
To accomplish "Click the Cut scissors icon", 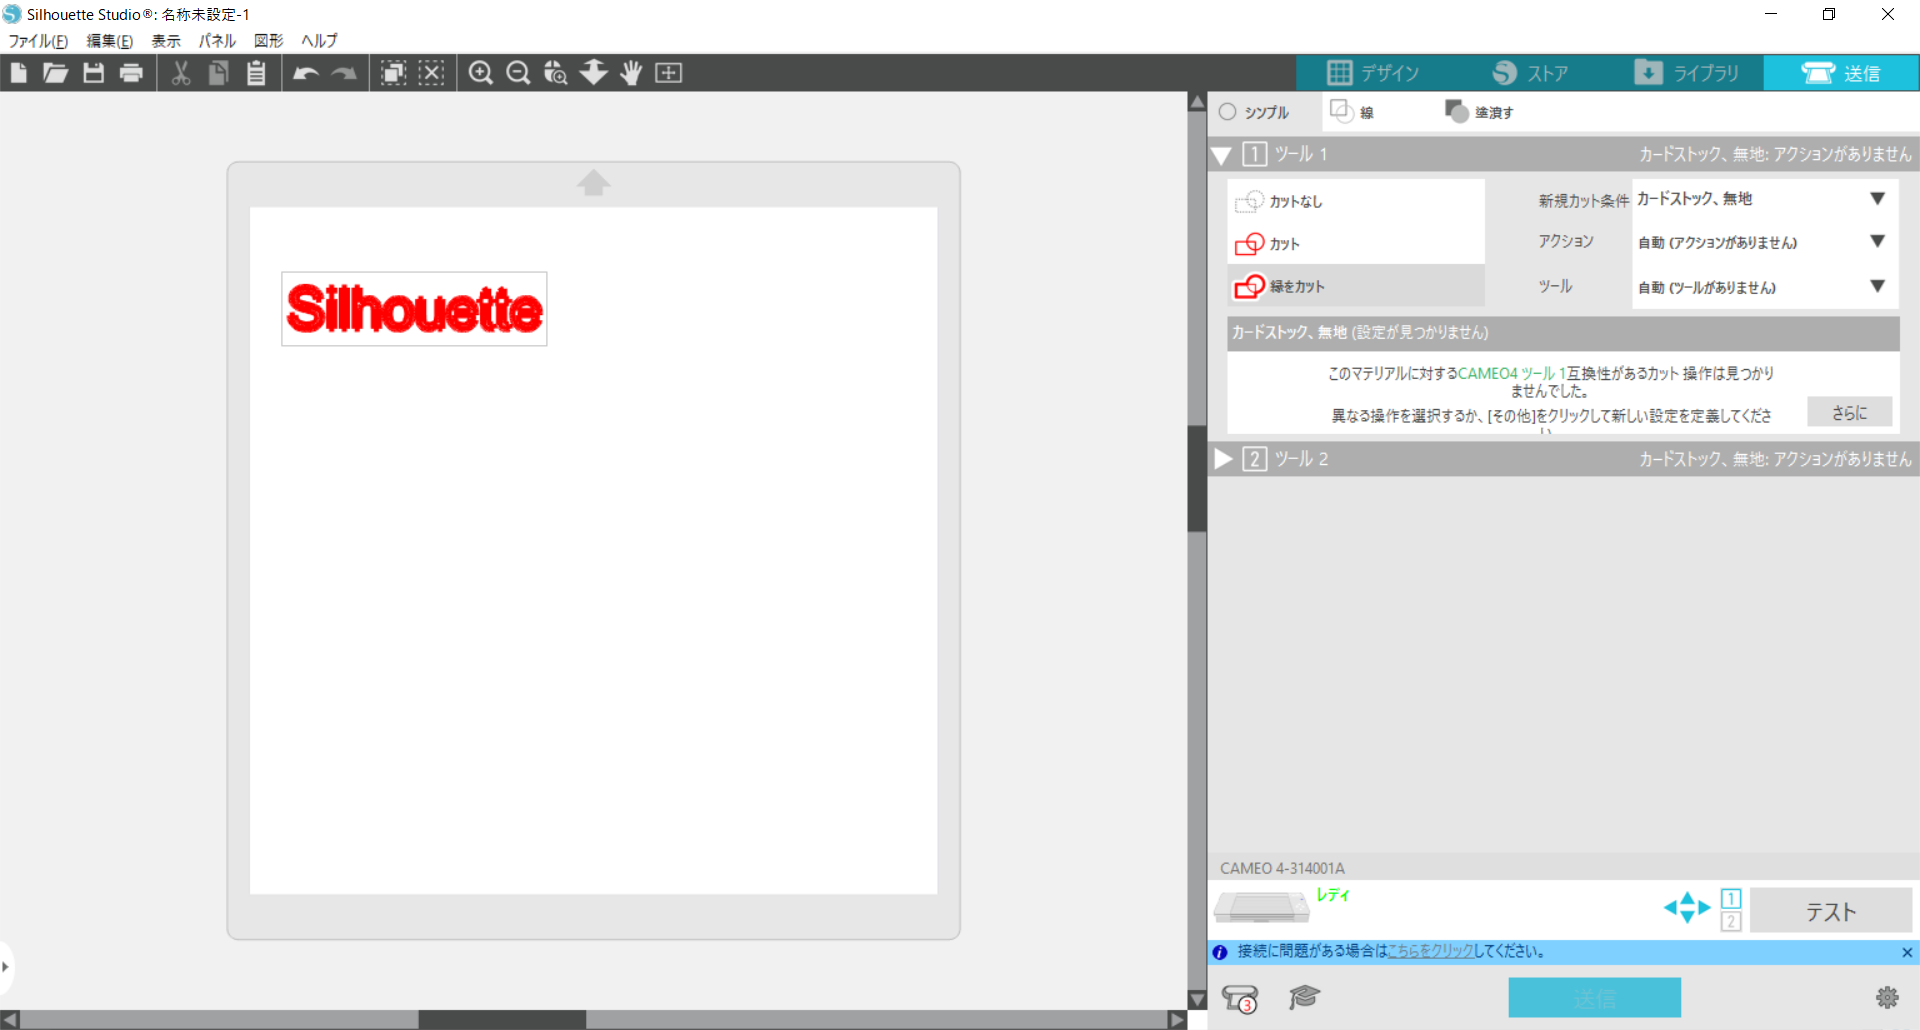I will (181, 73).
